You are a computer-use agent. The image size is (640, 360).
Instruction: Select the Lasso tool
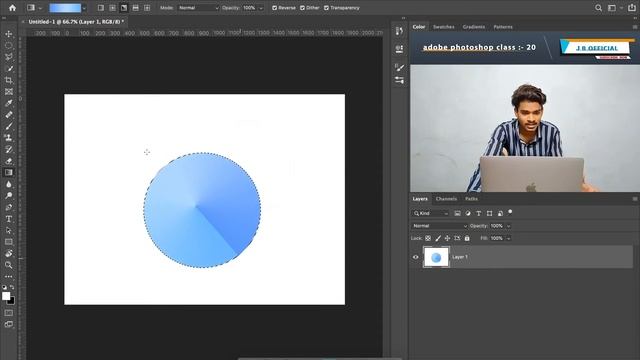[x=9, y=57]
